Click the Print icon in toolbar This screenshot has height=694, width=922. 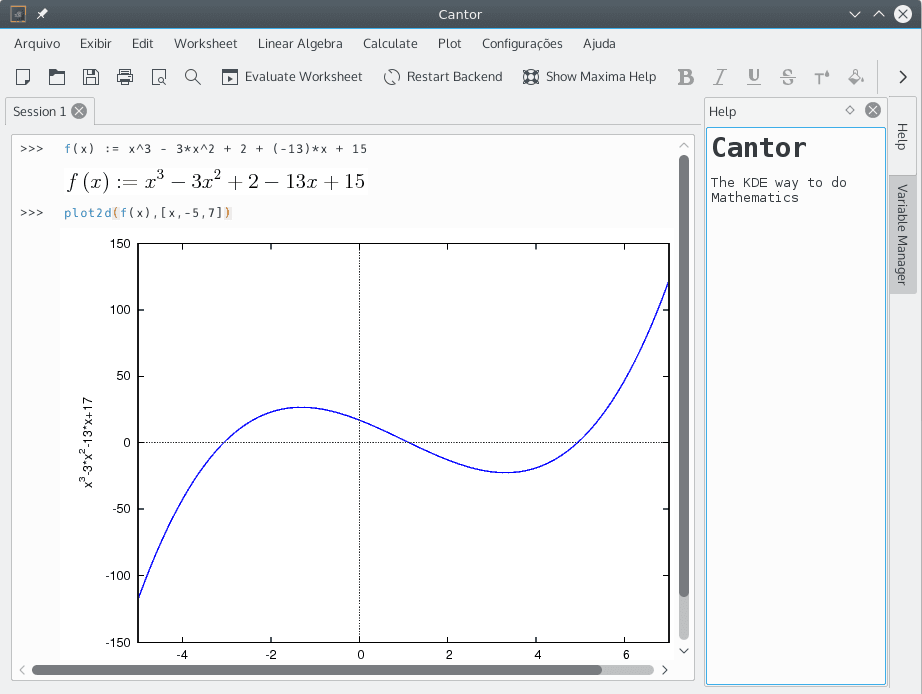tap(125, 77)
